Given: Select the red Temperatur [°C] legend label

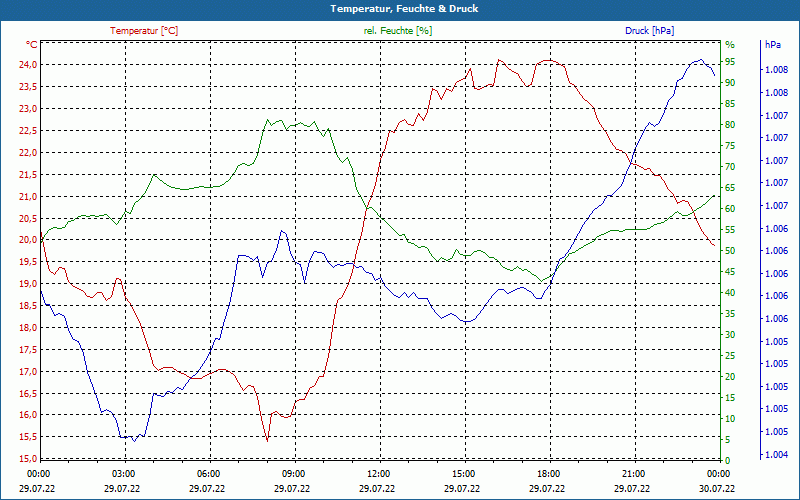Looking at the screenshot, I should coord(144,31).
